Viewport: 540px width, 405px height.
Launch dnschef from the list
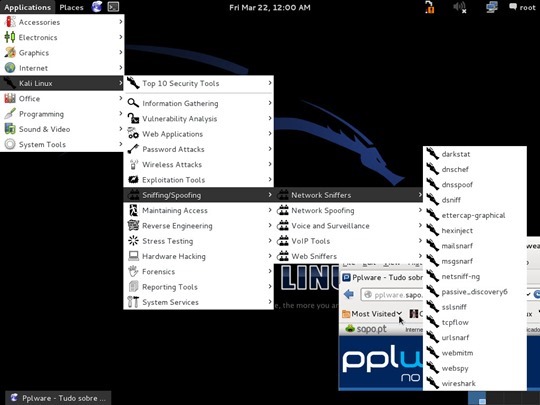coord(475,169)
